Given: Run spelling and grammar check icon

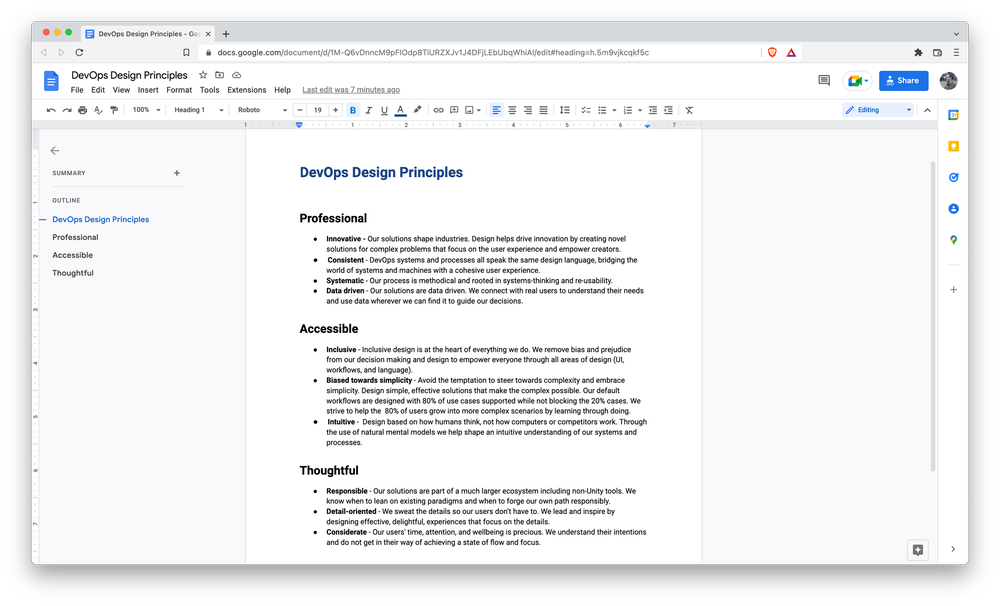Looking at the screenshot, I should [98, 110].
